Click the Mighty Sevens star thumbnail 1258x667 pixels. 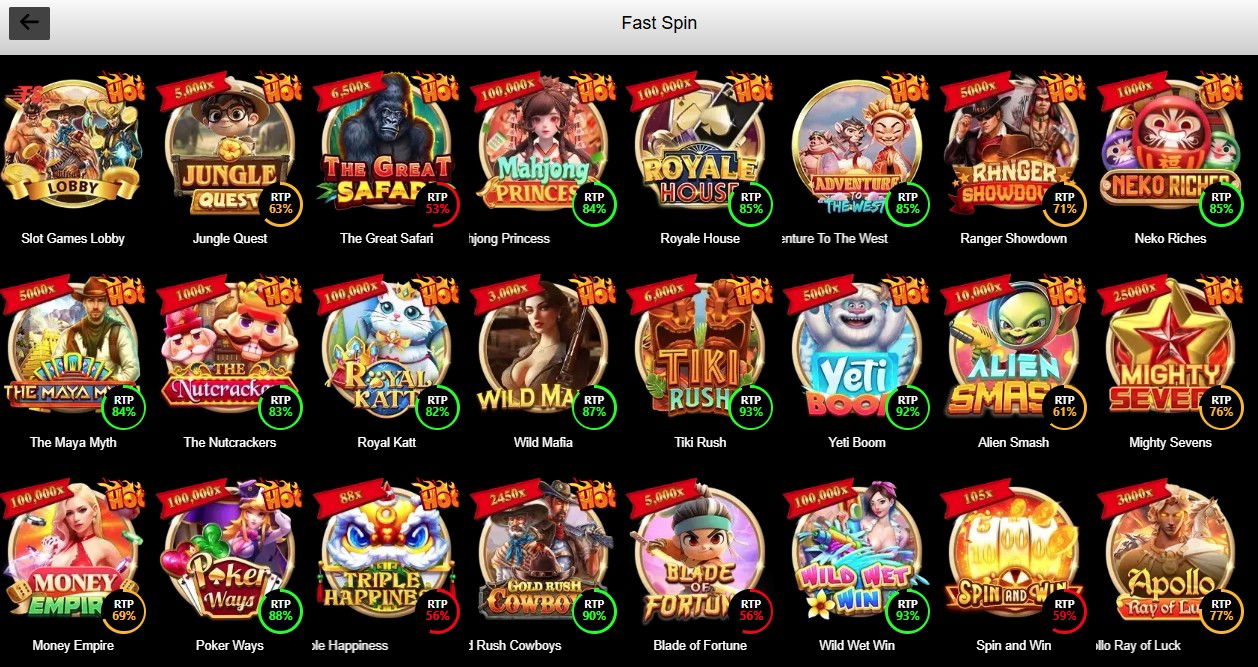coord(1170,350)
